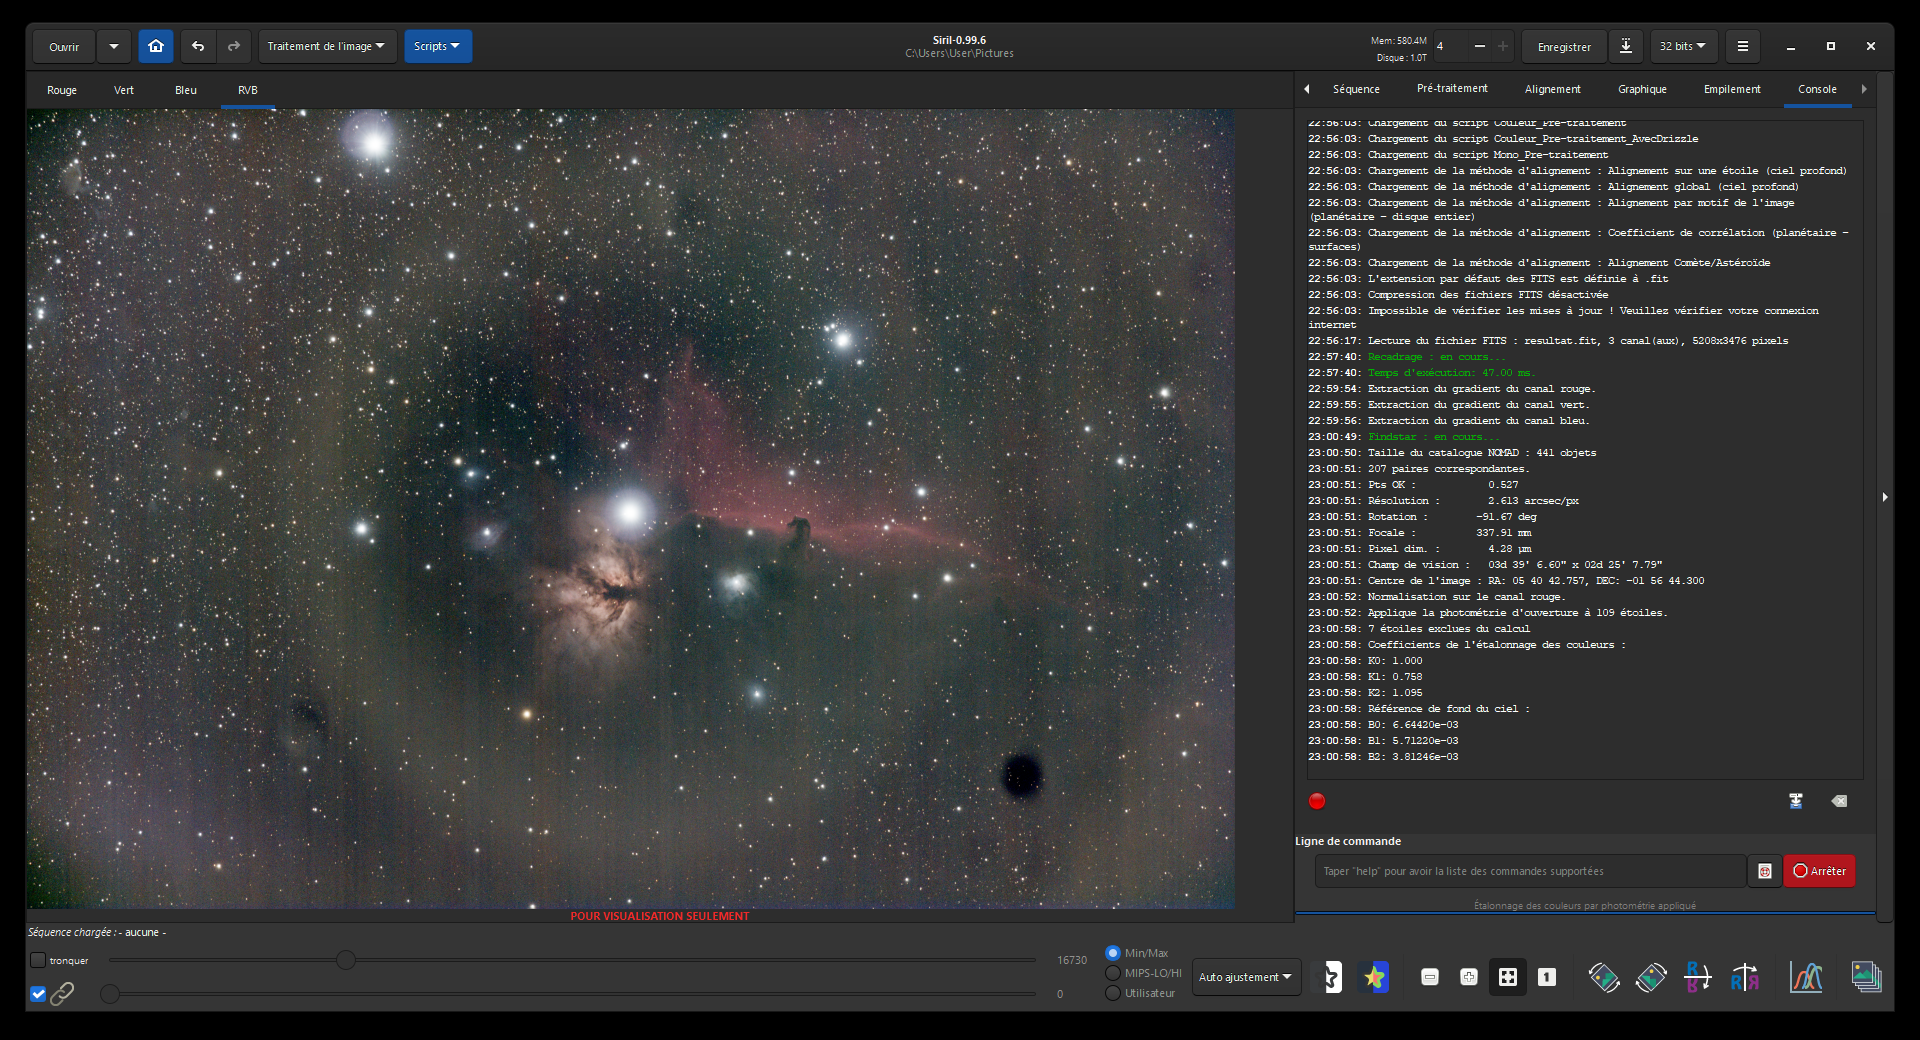Increase the thread count with the plus button
1920x1040 pixels.
(x=1503, y=46)
